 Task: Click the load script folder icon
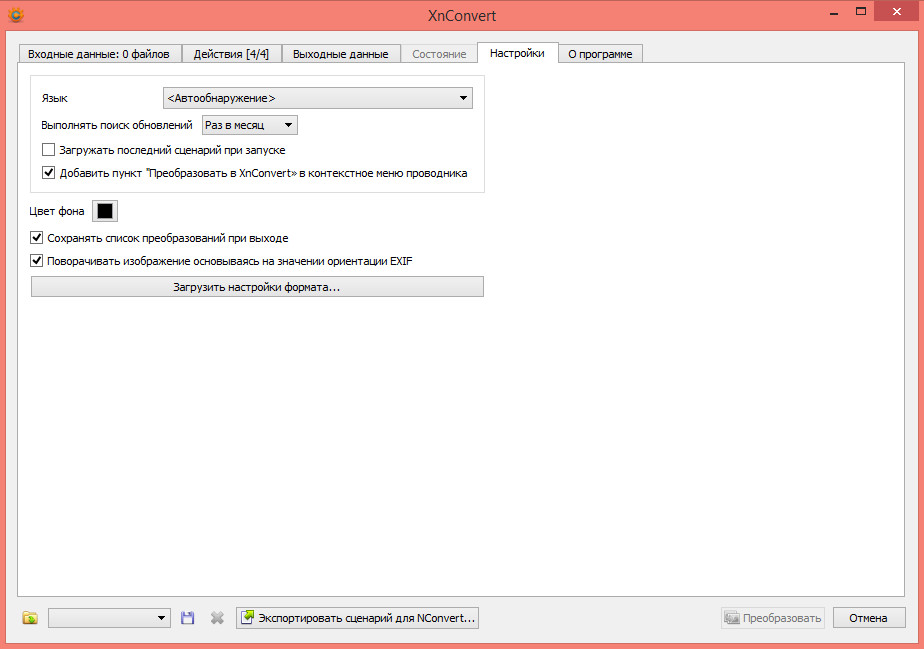point(30,618)
